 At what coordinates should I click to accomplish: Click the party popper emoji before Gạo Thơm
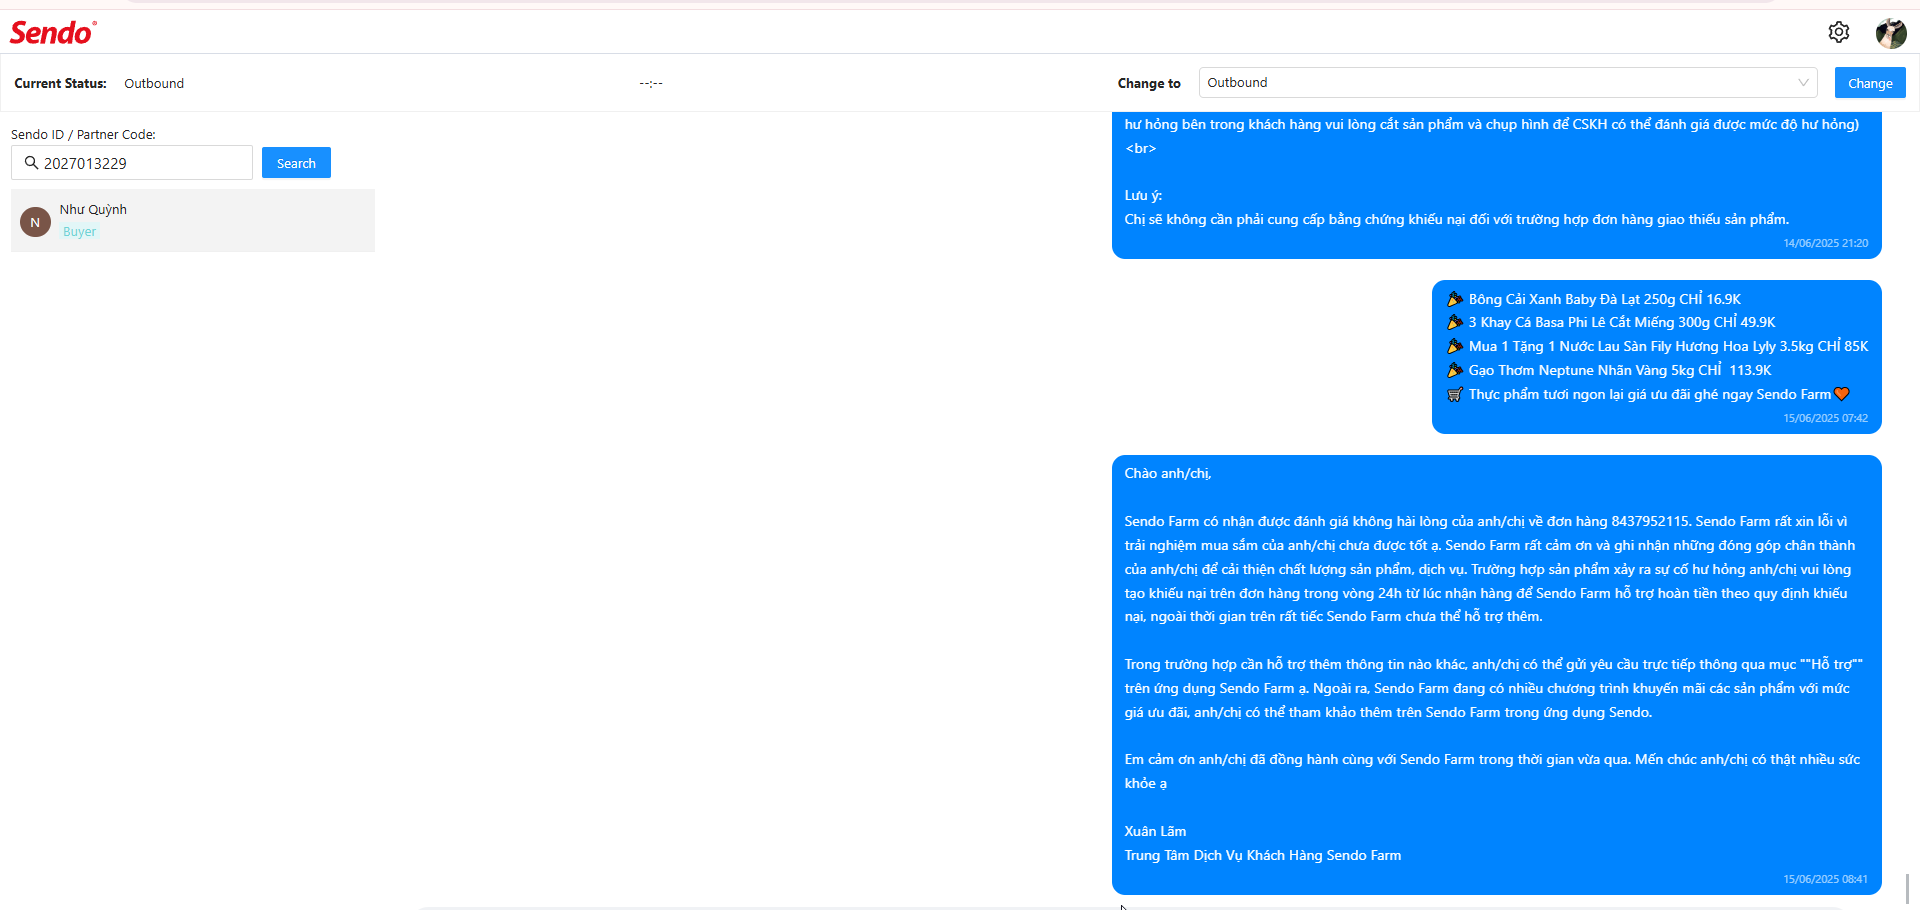(1455, 371)
